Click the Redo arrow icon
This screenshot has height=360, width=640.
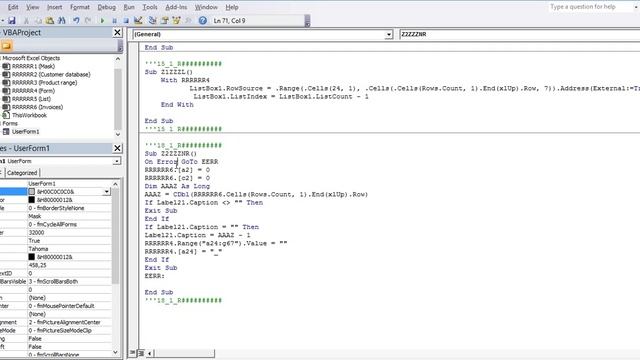coord(88,20)
